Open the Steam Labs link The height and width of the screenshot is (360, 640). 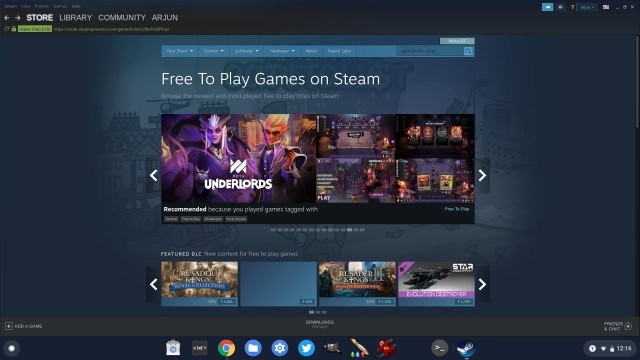pyautogui.click(x=339, y=51)
